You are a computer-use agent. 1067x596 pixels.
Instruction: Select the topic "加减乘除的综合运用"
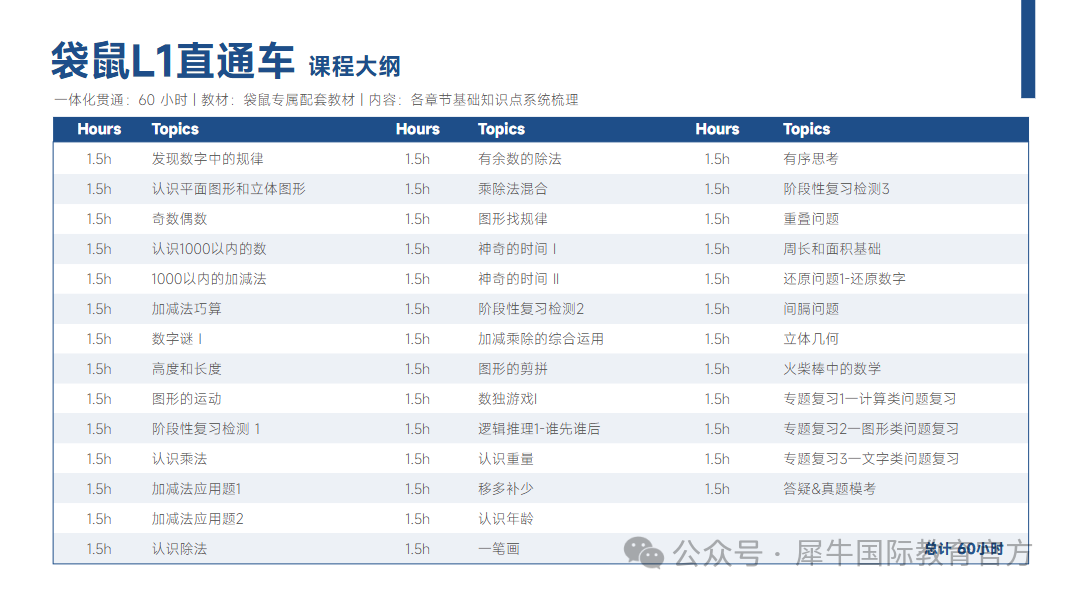pos(541,339)
